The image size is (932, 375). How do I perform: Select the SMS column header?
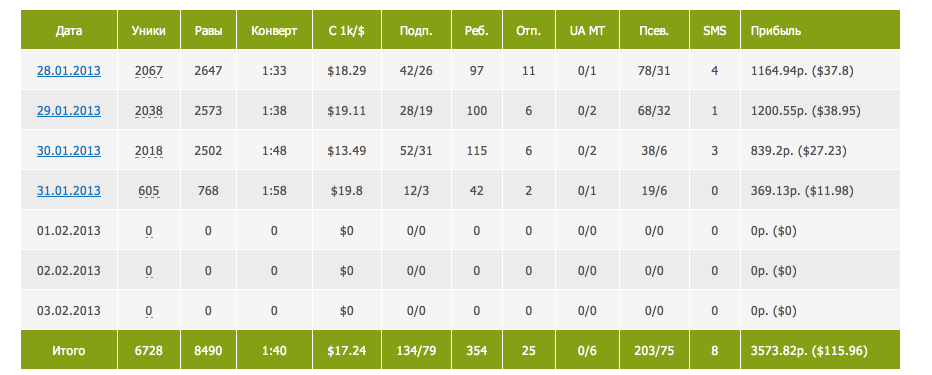coord(714,30)
